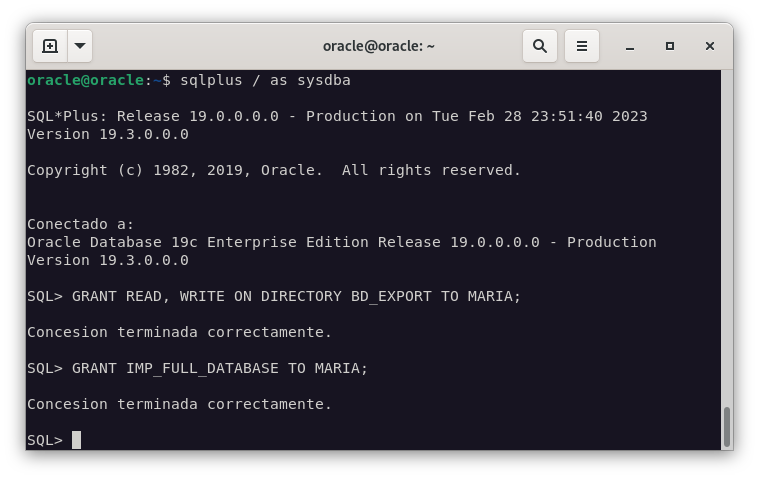Viewport: 759px width, 479px height.
Task: Click the Conectado a: text line
Action: 80,224
